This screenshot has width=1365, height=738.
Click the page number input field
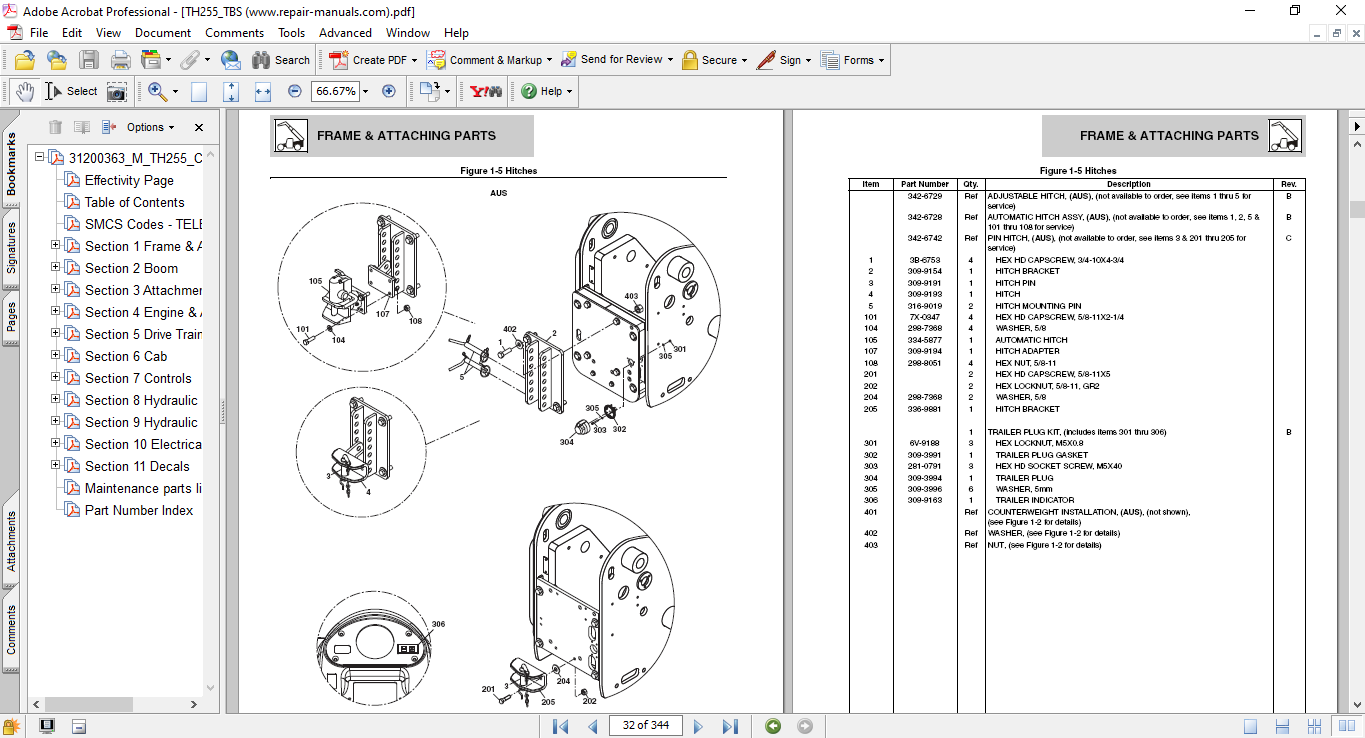[643, 725]
